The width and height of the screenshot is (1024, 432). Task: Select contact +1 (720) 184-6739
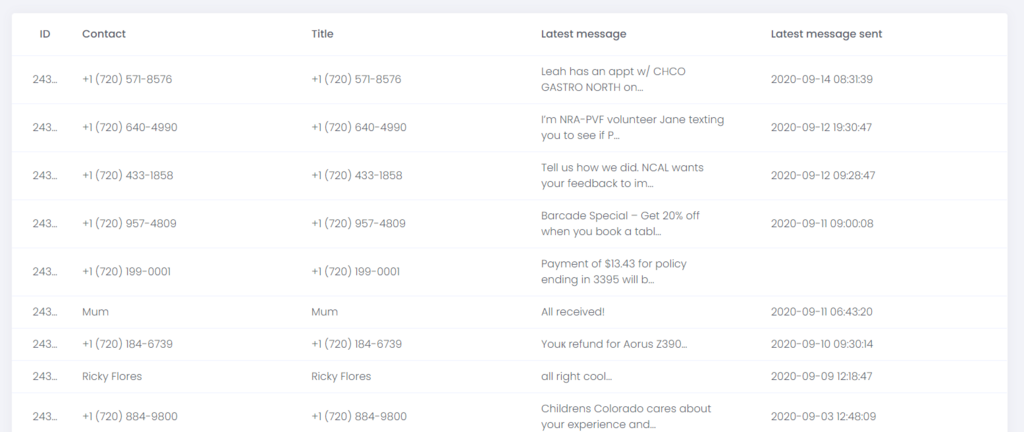pyautogui.click(x=127, y=344)
